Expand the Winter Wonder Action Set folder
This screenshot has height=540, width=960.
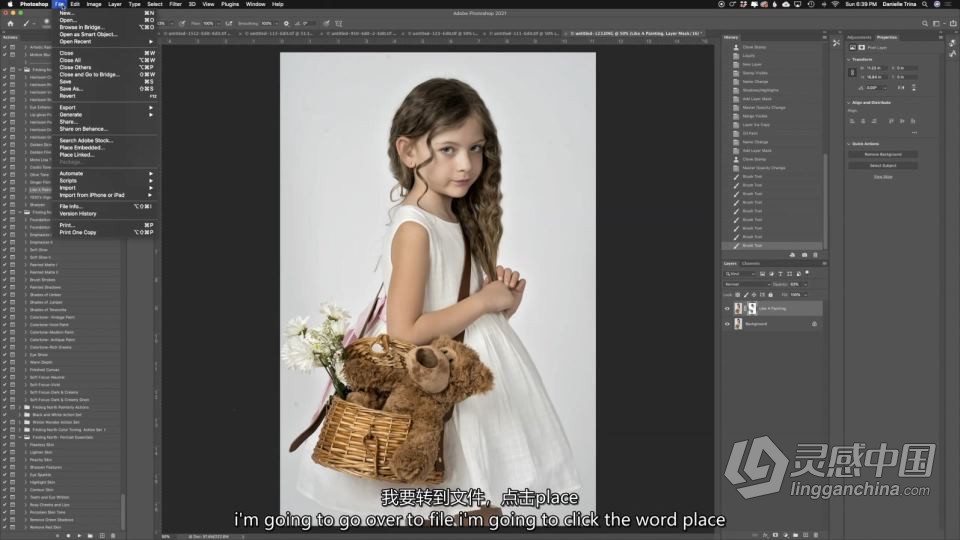tap(20, 422)
